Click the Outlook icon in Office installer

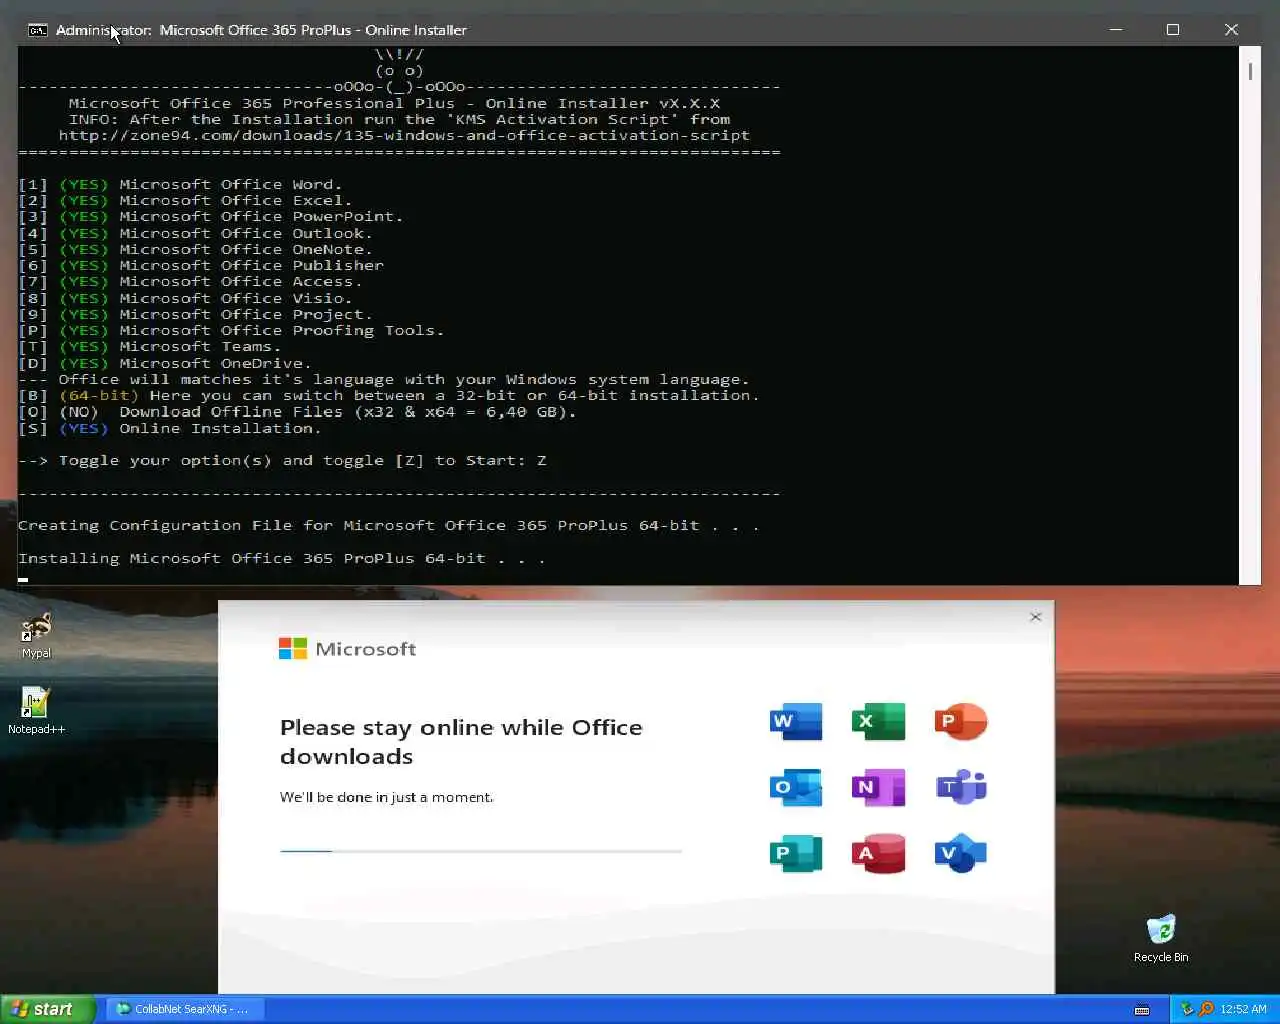click(796, 787)
